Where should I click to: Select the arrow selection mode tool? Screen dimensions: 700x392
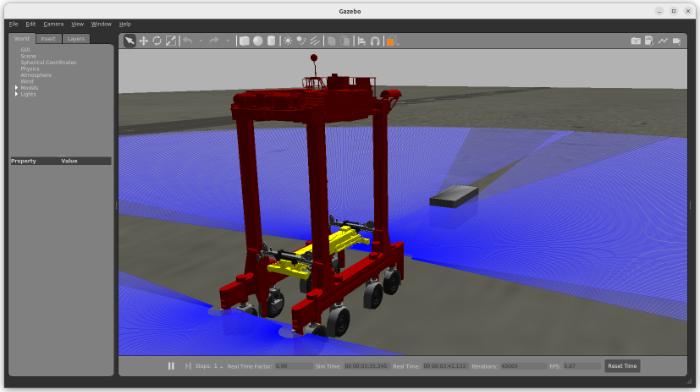[x=129, y=41]
